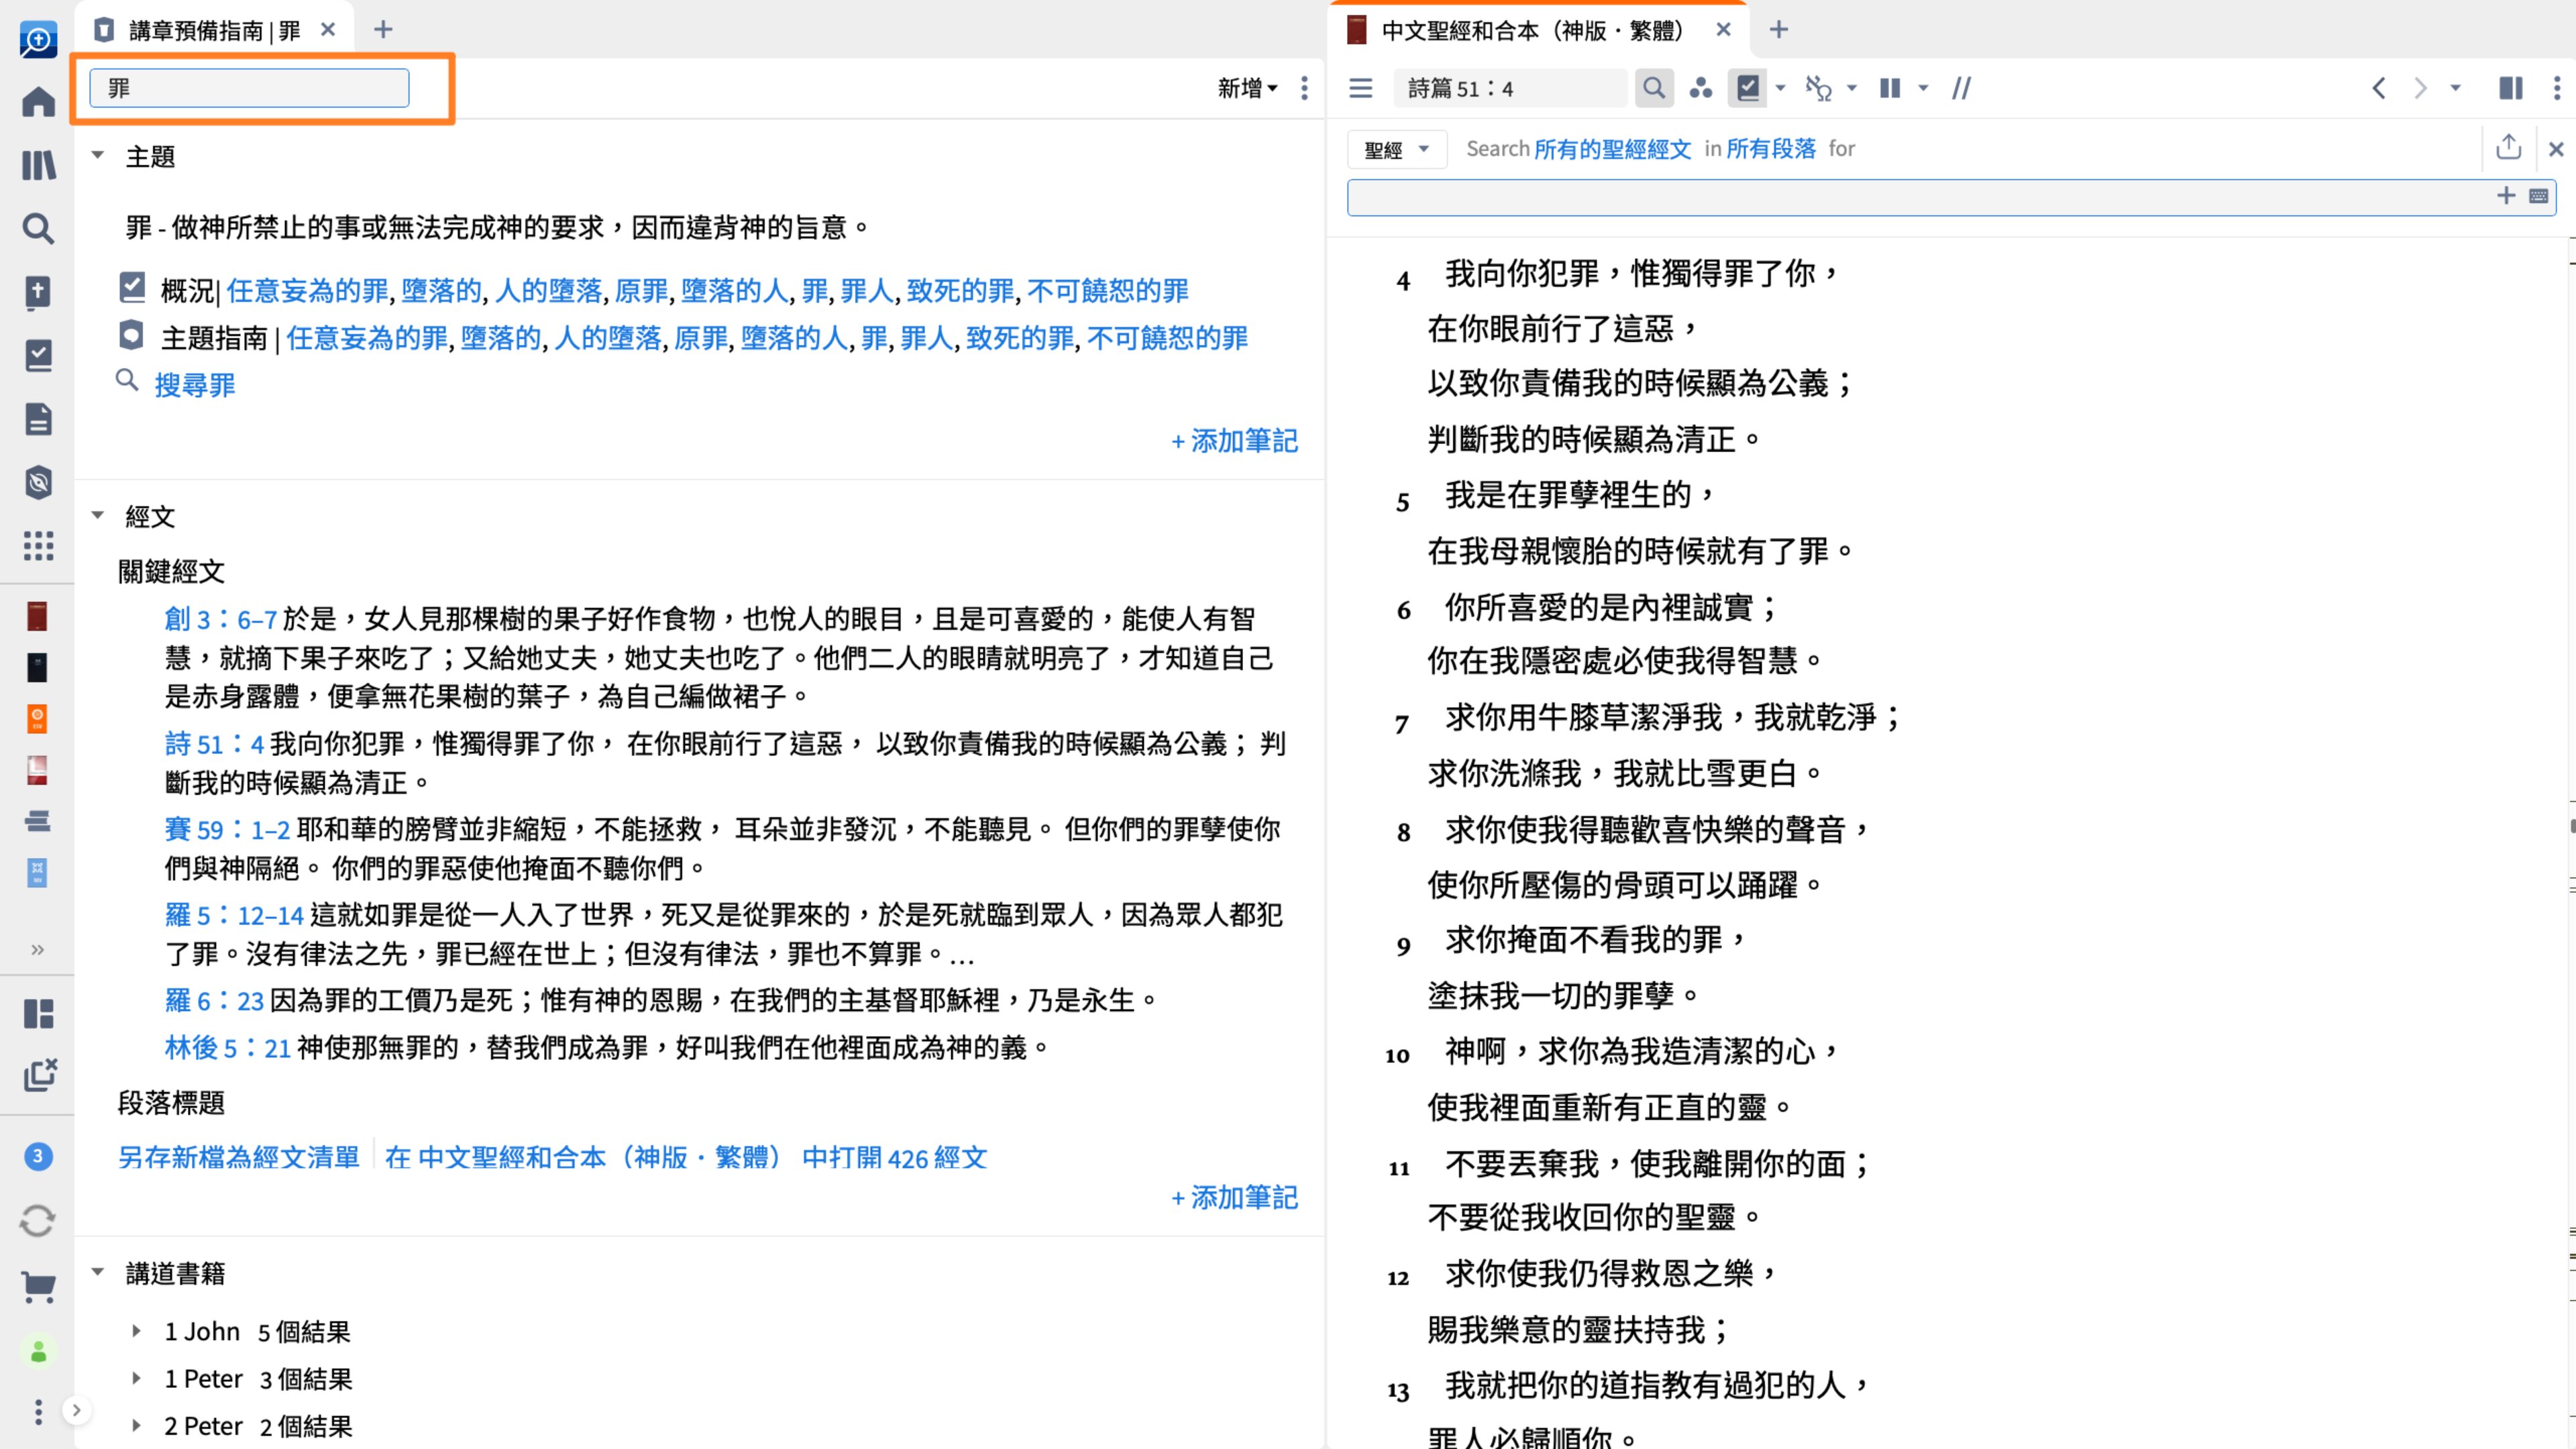Toggle the side-by-side panel layout icon
2576x1449 pixels.
click(x=2510, y=88)
